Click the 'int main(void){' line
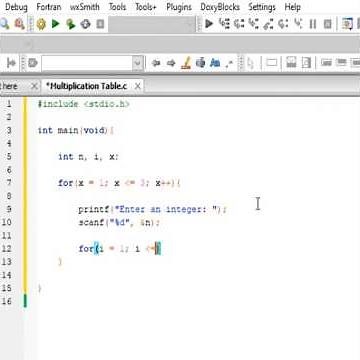This screenshot has width=360, height=360. pos(76,130)
